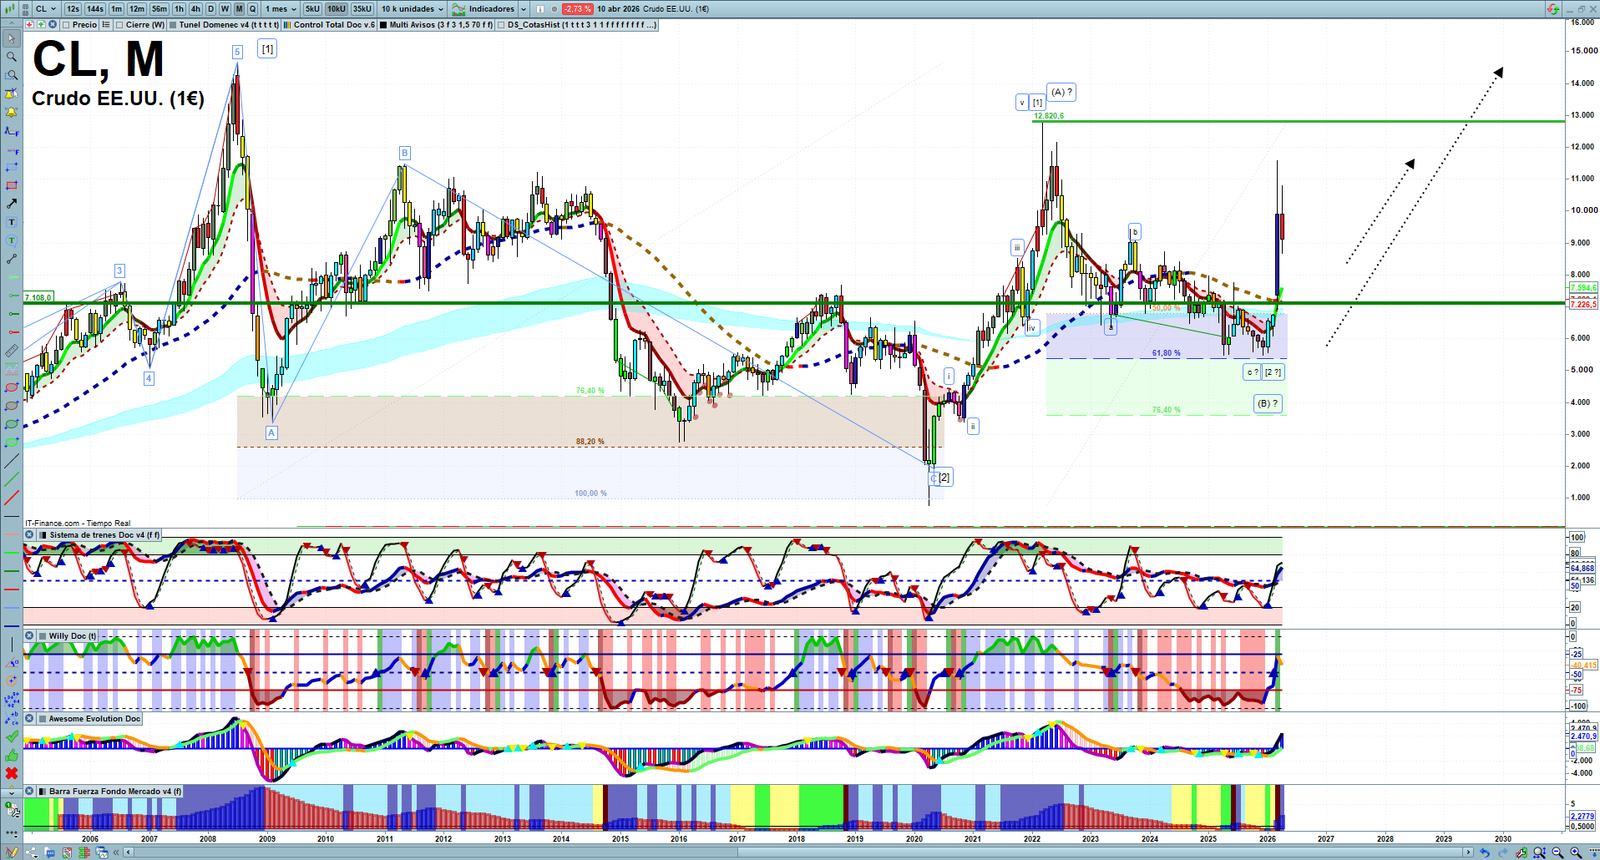Click the green checkmark icon
The width and height of the screenshot is (1600, 860).
point(11,737)
